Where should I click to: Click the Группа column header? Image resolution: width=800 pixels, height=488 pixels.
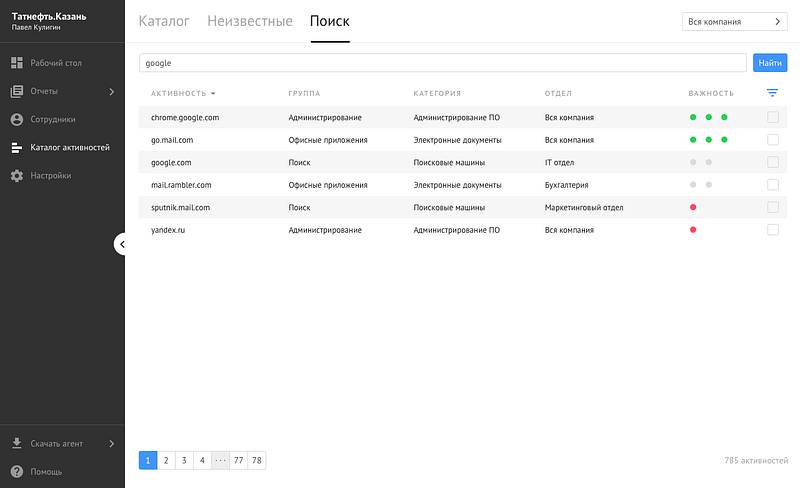(304, 93)
